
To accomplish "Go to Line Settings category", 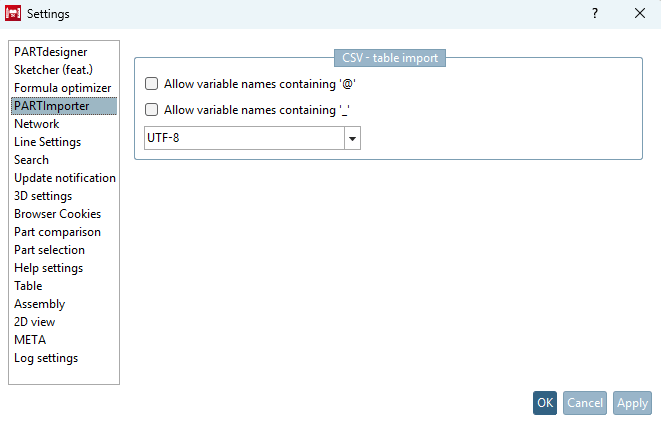I will (x=47, y=142).
